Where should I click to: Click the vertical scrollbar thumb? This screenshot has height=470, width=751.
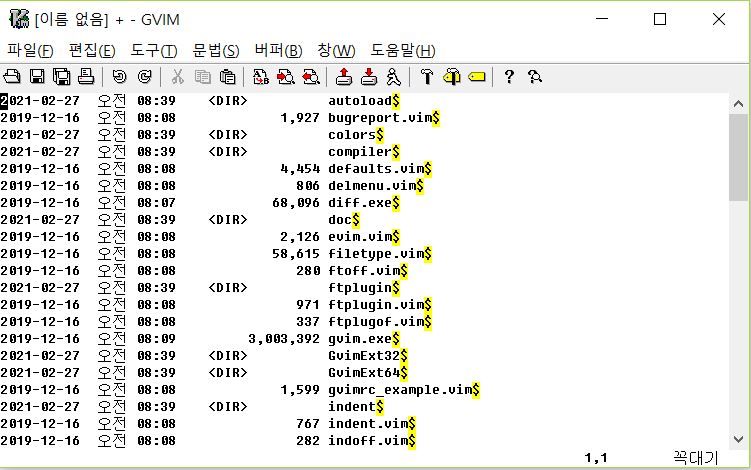[x=738, y=157]
